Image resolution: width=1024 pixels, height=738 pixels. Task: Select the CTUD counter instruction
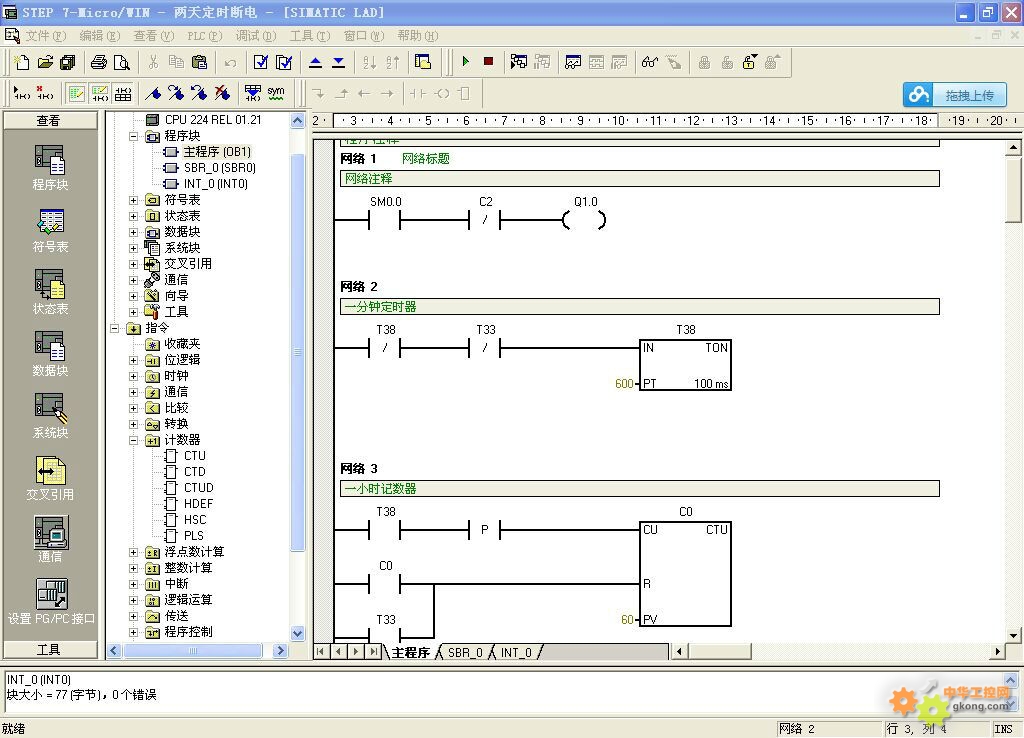(x=199, y=488)
